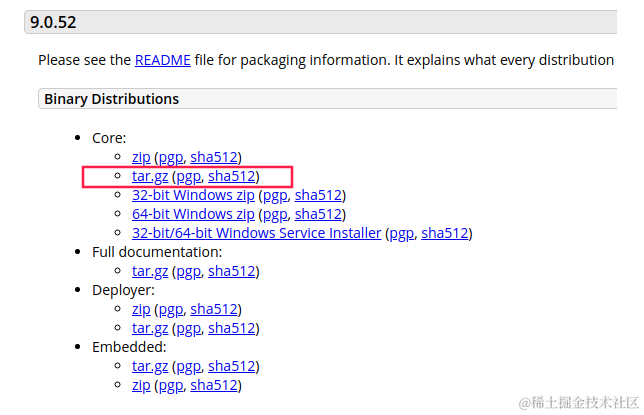Viewport: 644px width, 415px height.
Task: Open the README link
Action: tap(163, 60)
